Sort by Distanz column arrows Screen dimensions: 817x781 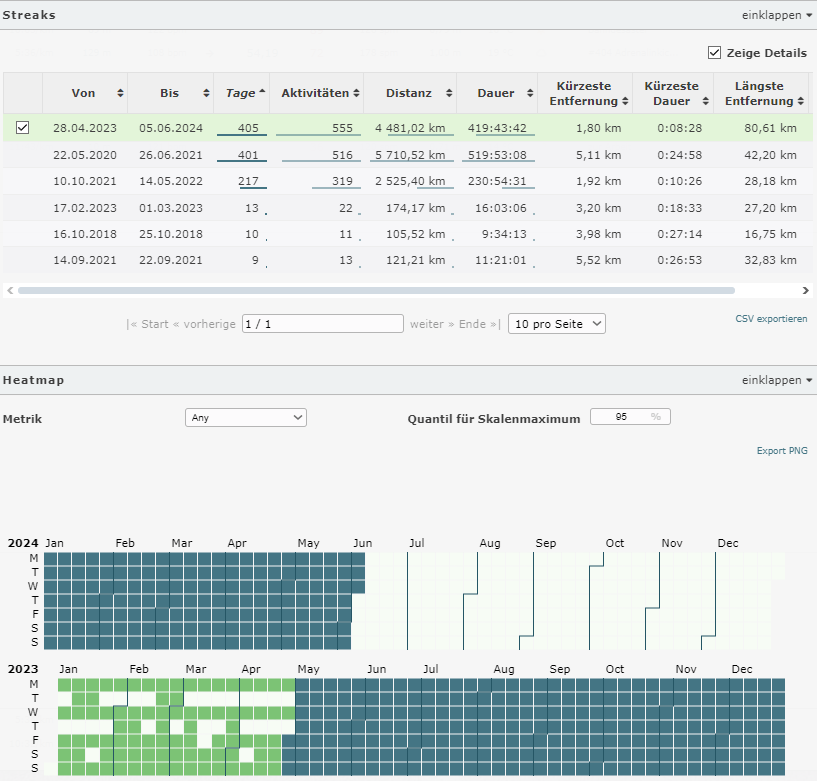tap(449, 93)
